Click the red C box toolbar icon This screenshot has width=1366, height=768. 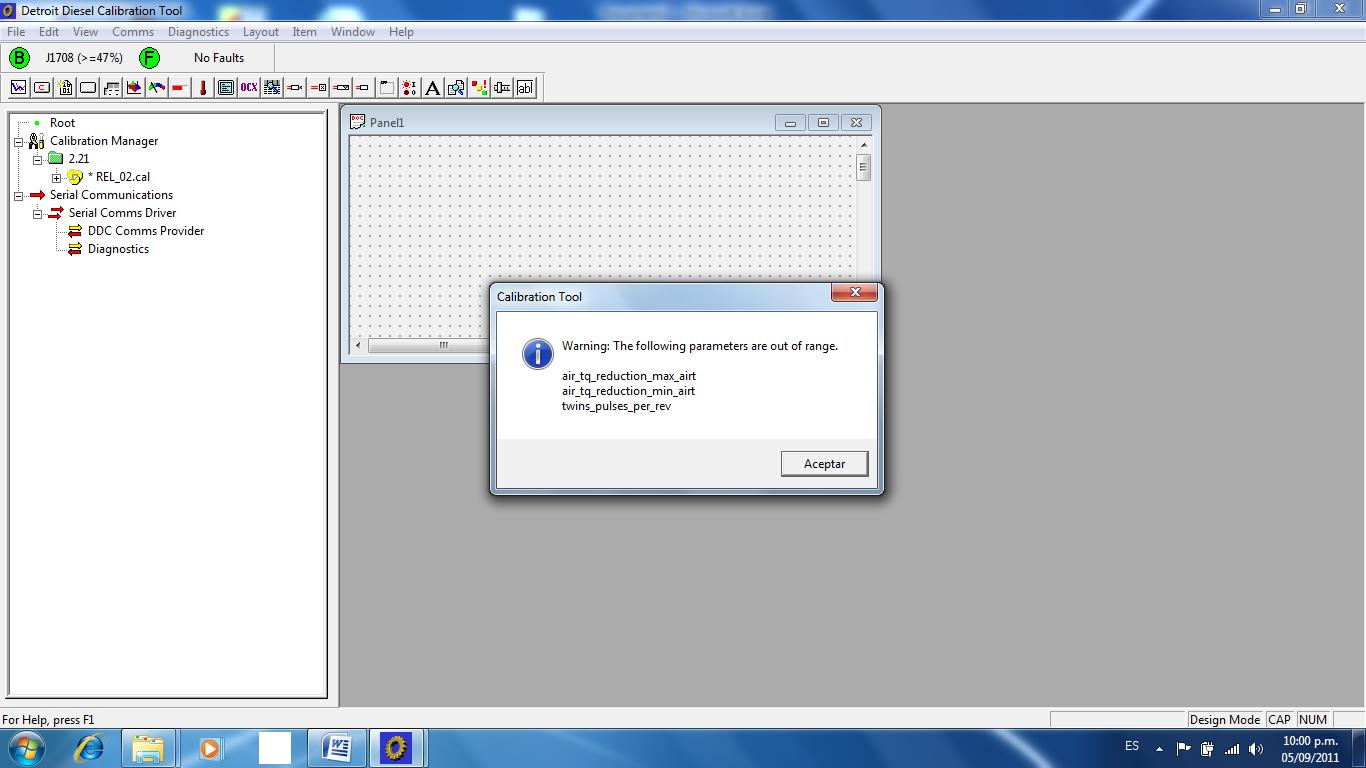pos(42,88)
